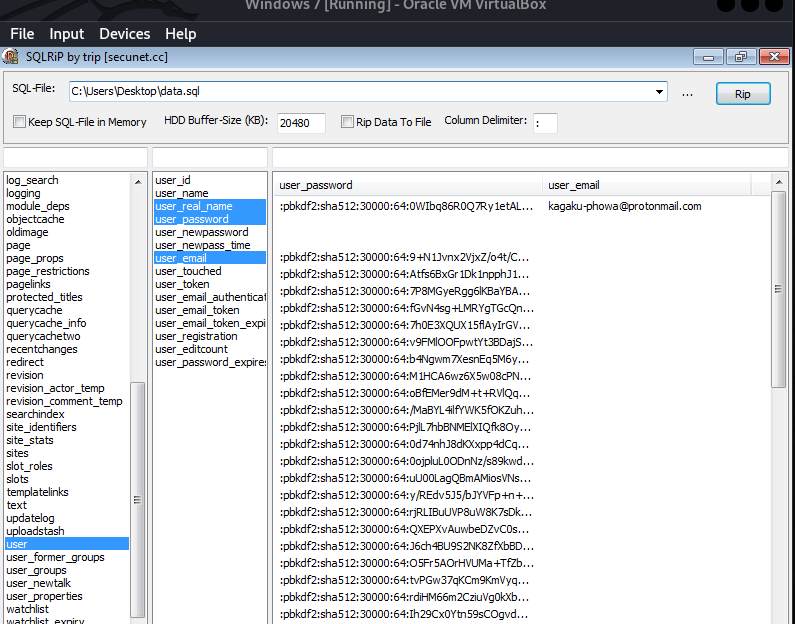Toggle the Rip Data To File checkbox

click(347, 122)
